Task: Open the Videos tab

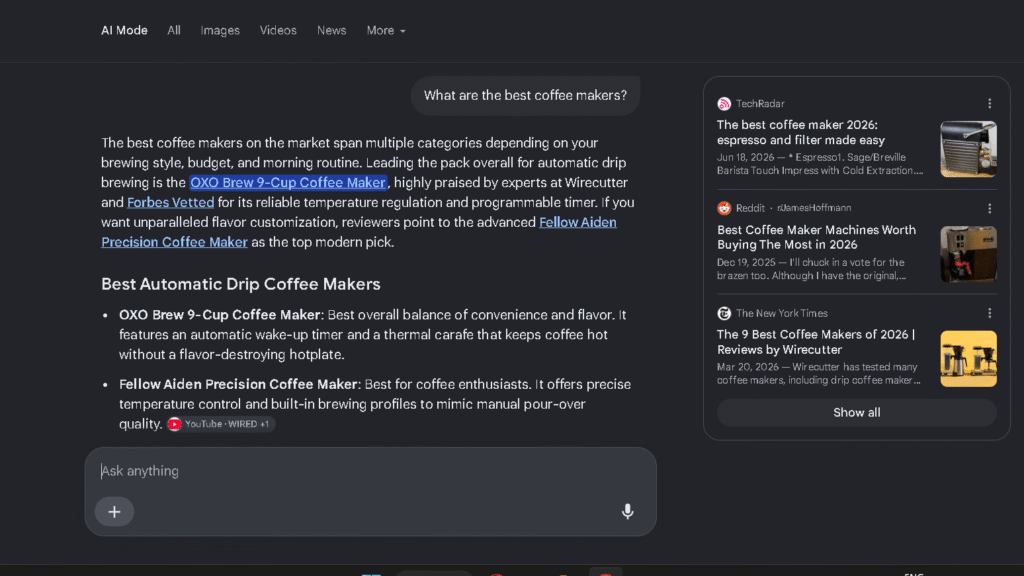Action: [x=278, y=31]
